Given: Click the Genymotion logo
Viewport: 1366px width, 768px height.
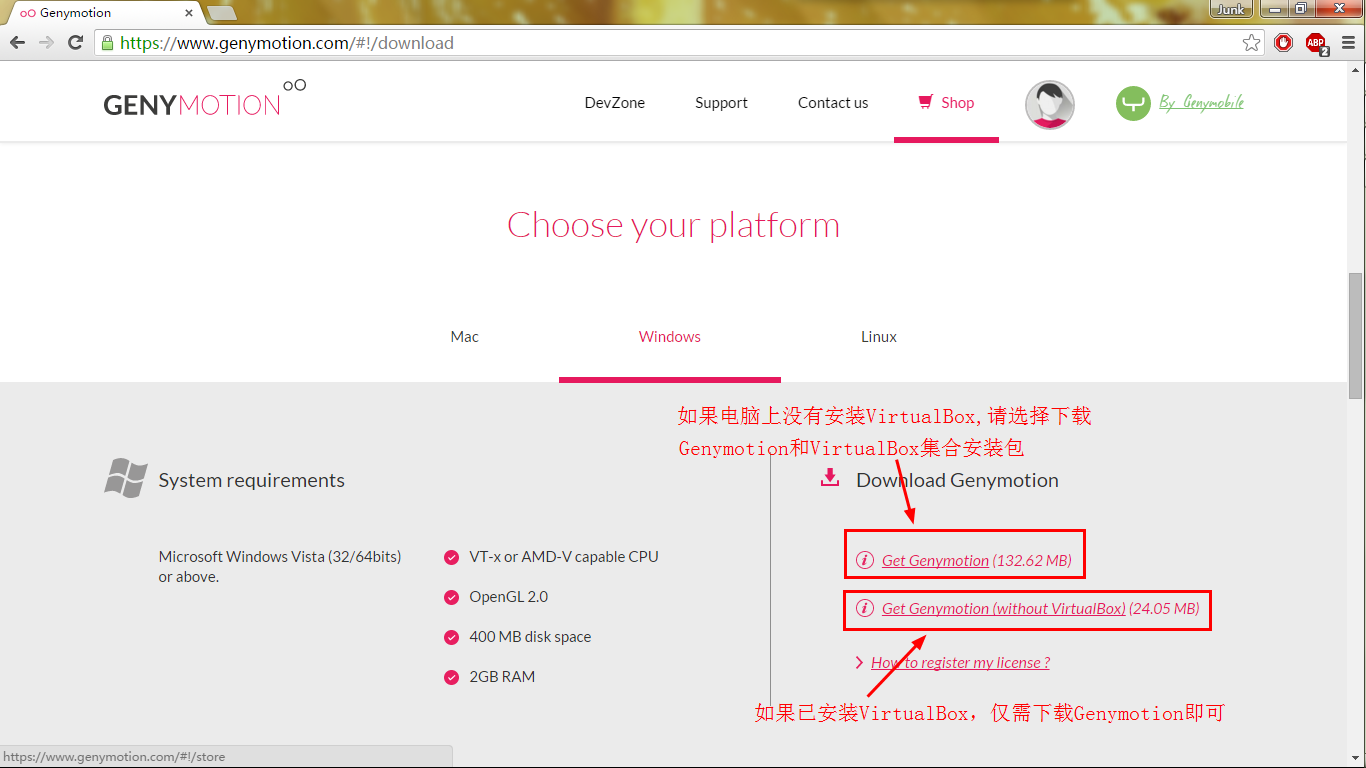Looking at the screenshot, I should [205, 98].
